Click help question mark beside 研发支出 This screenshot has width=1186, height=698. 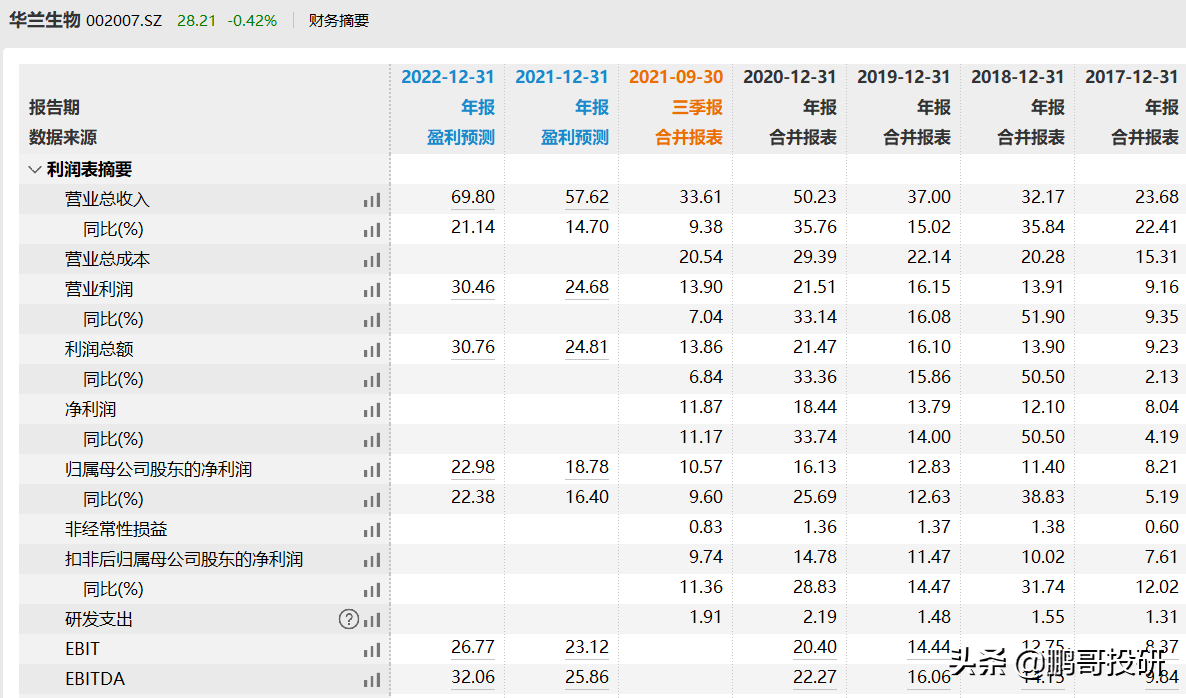[349, 619]
